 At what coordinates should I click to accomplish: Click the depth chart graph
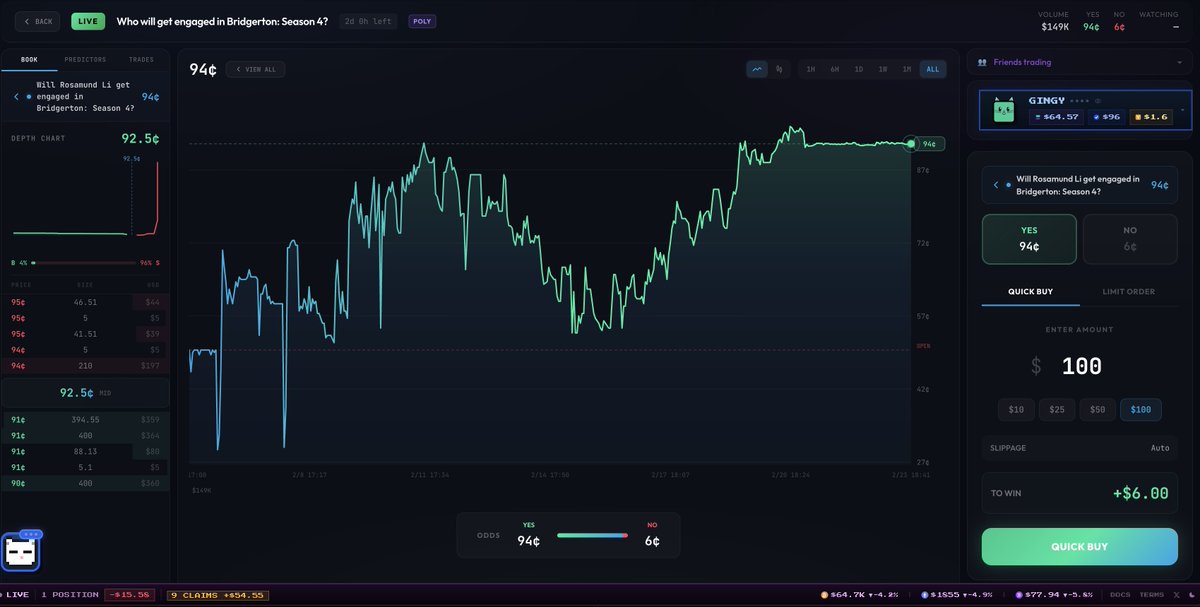click(84, 199)
